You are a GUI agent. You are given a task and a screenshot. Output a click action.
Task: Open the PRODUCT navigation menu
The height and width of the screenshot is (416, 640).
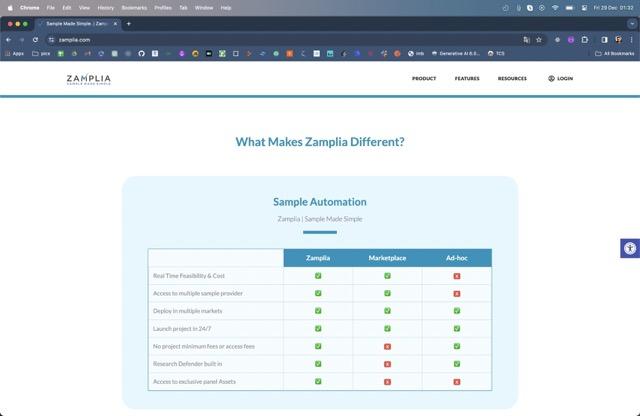(424, 78)
